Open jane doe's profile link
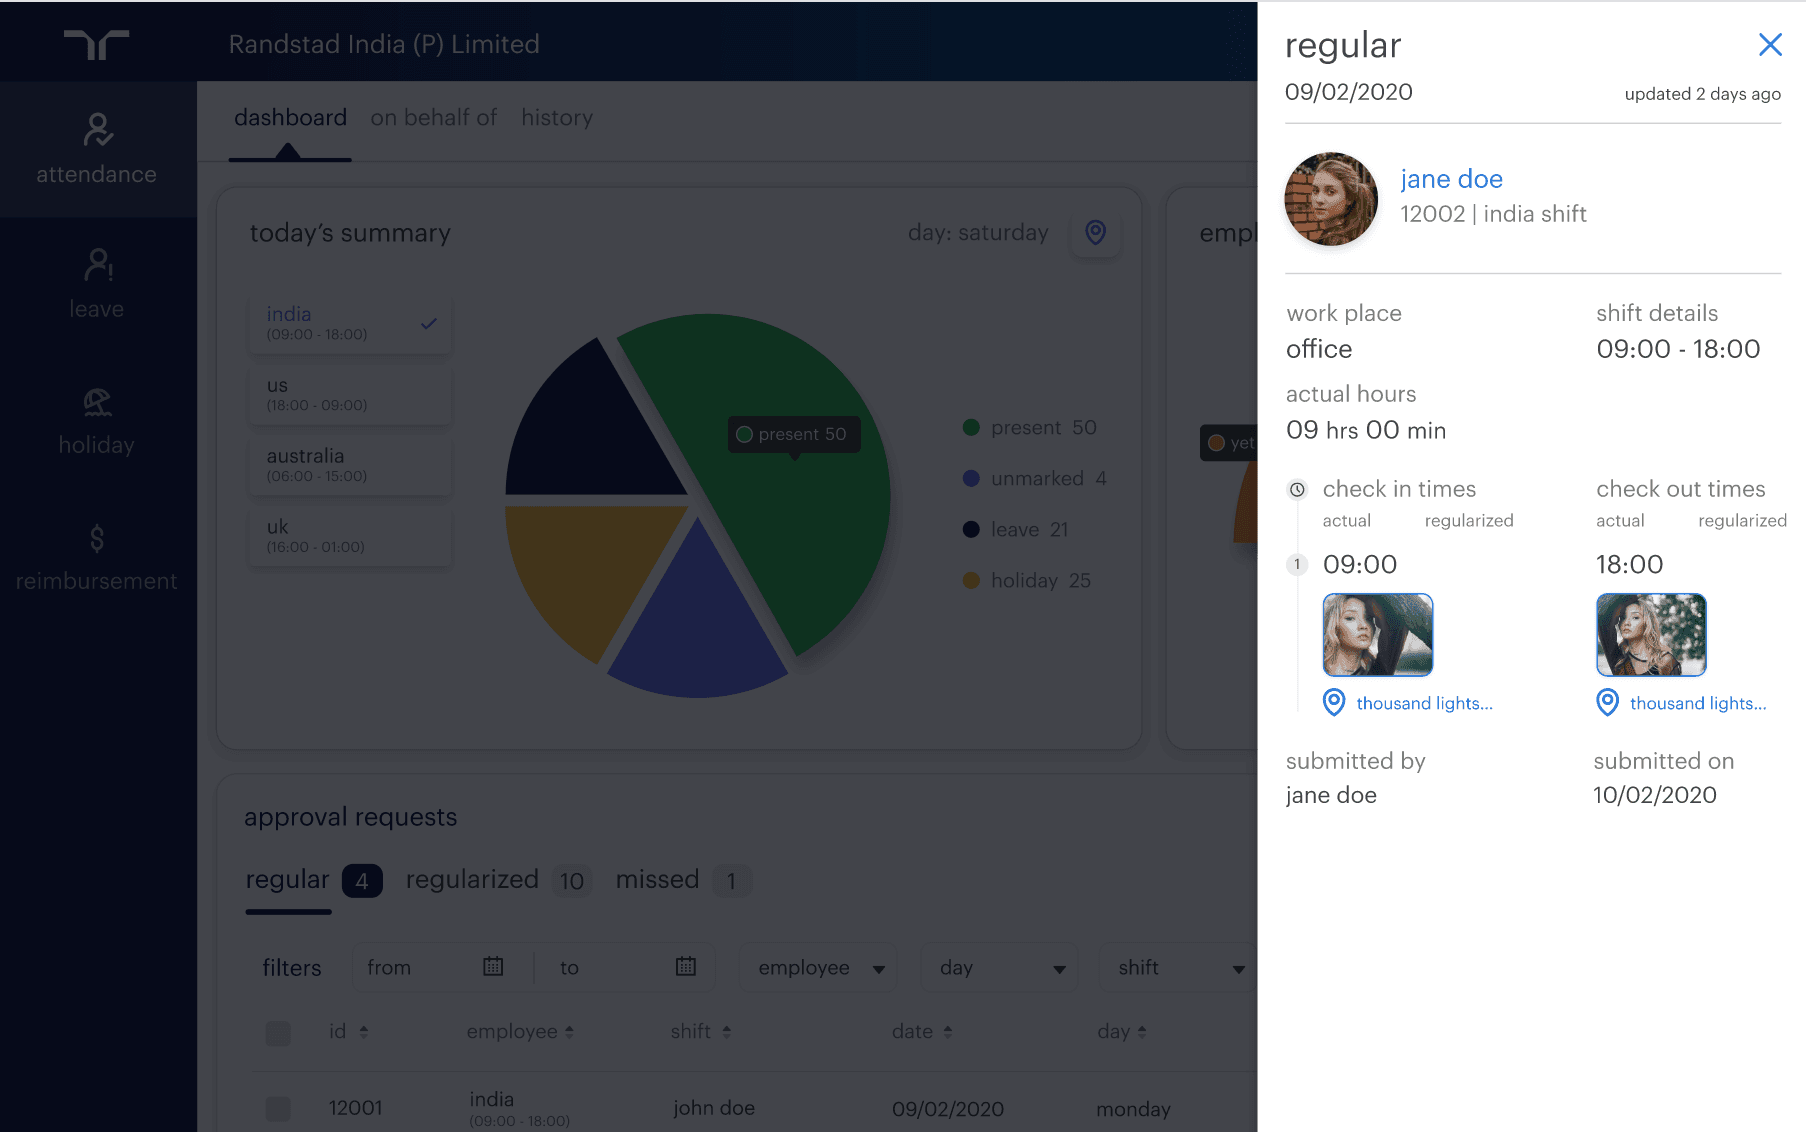Image resolution: width=1806 pixels, height=1132 pixels. click(x=1451, y=179)
